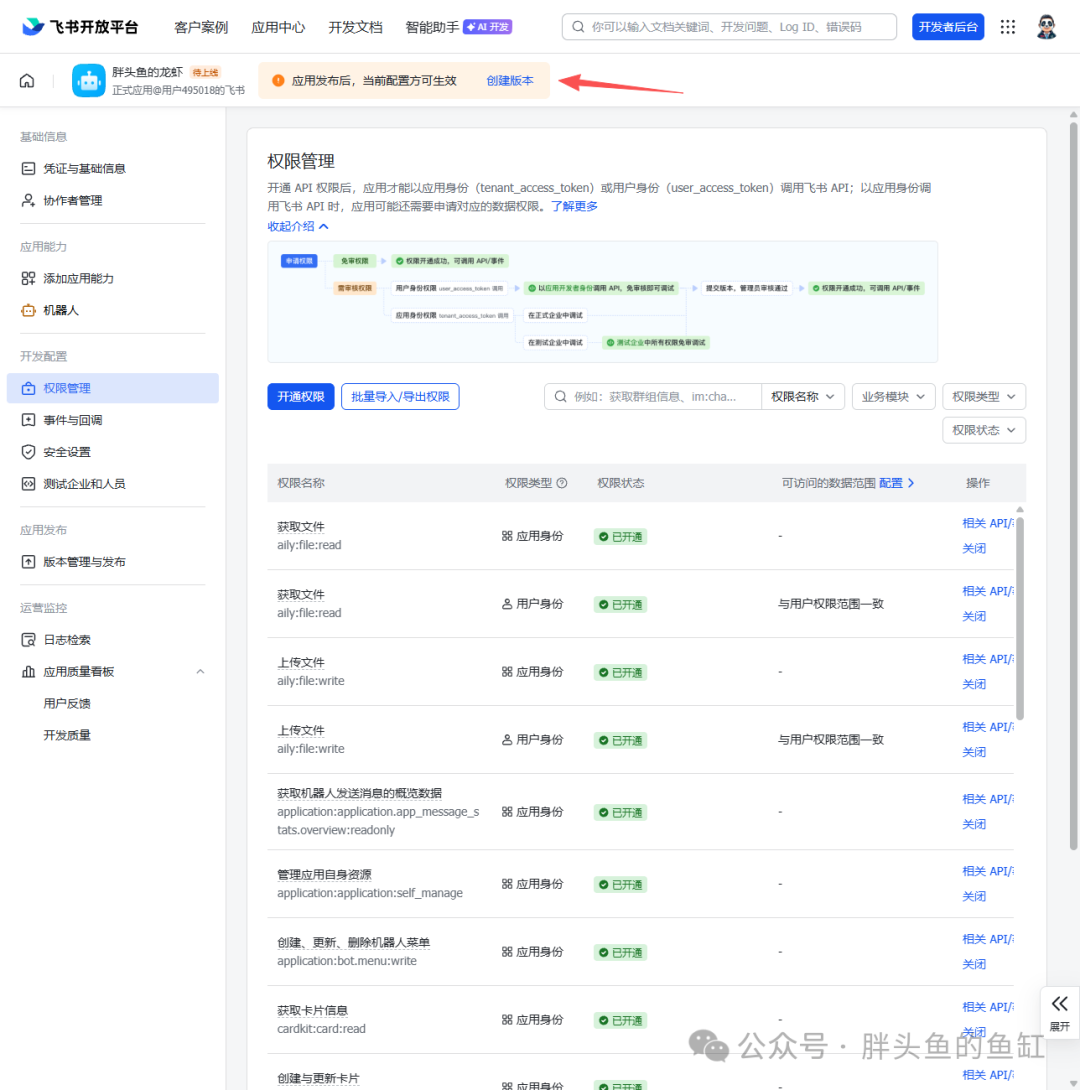This screenshot has width=1080, height=1090.
Task: Click the orange warning icon in publish notice
Action: click(278, 81)
